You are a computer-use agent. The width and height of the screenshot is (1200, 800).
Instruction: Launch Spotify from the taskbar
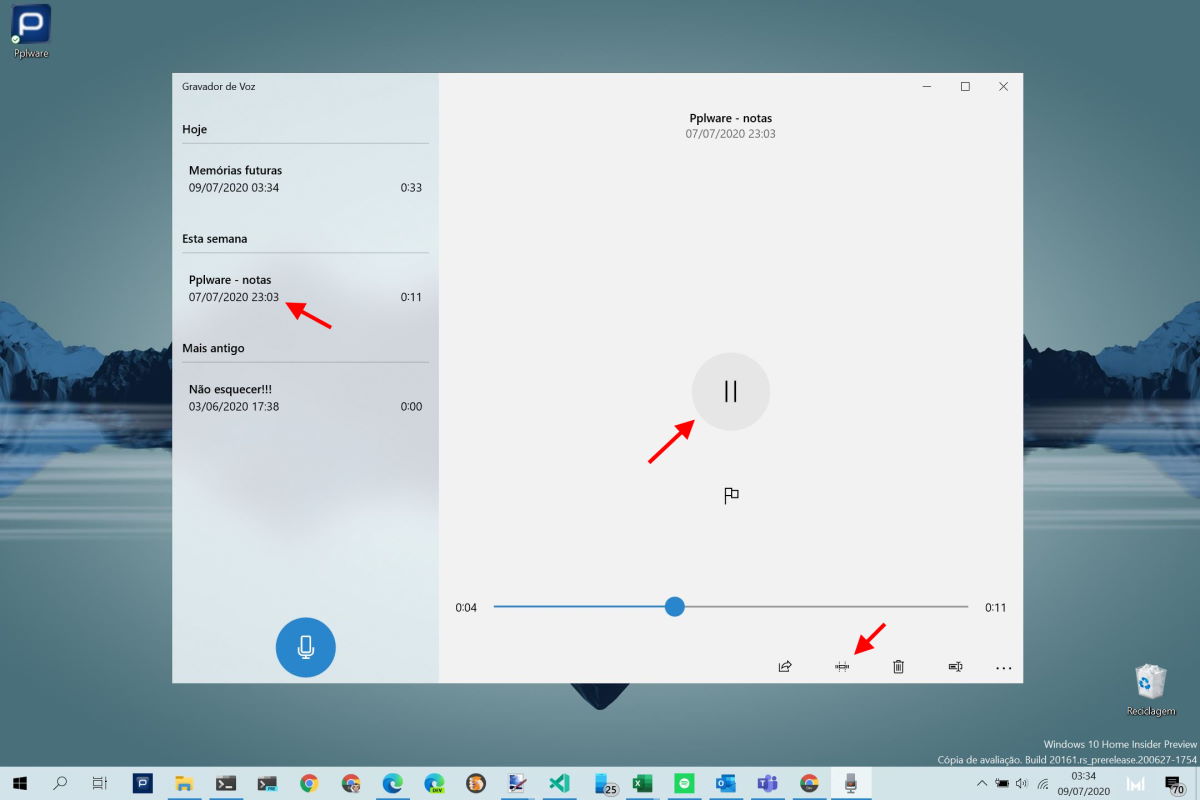(684, 783)
